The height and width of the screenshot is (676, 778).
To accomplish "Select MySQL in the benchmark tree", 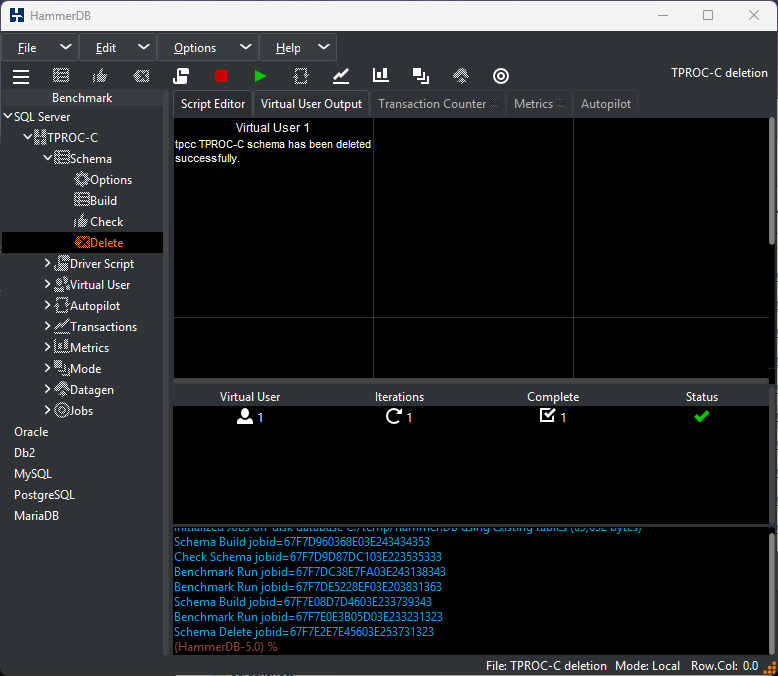I will coord(33,474).
